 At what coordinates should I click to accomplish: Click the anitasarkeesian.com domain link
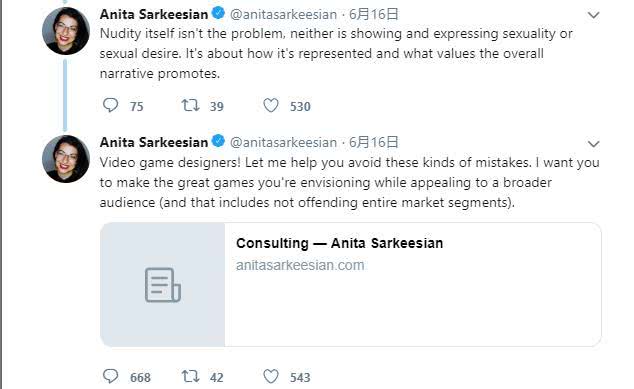coord(300,265)
